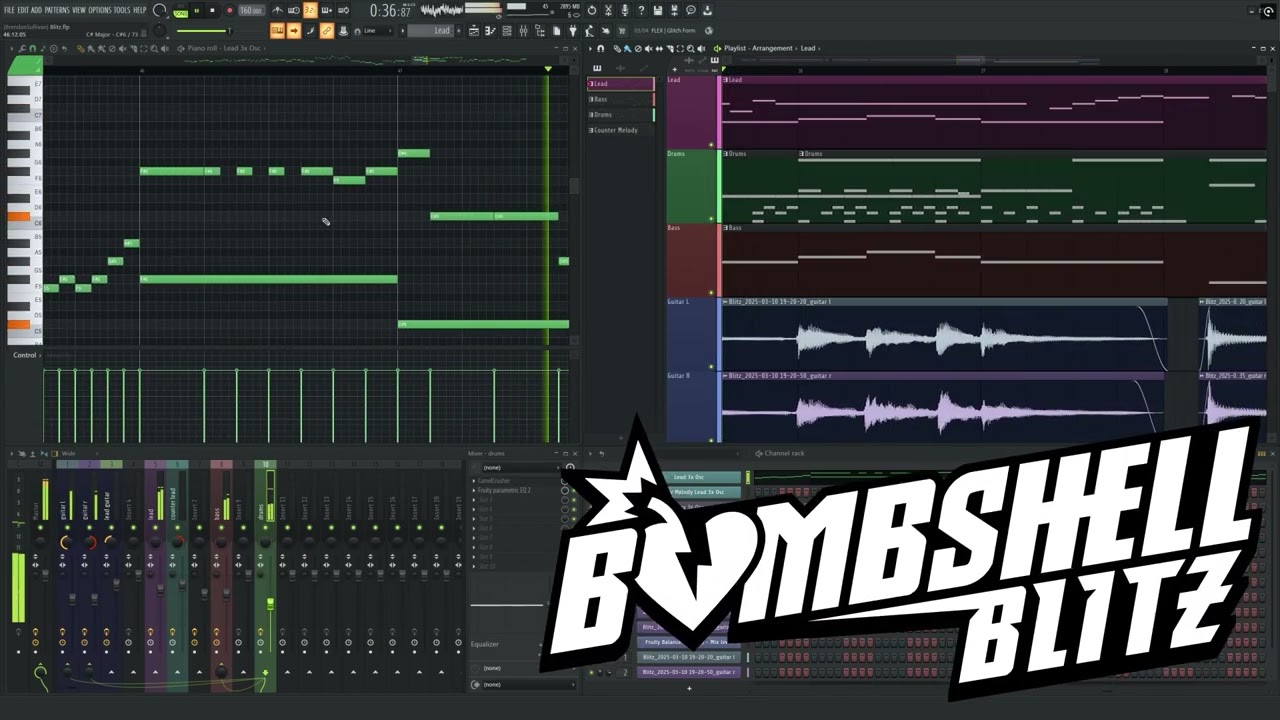The width and height of the screenshot is (1280, 720).
Task: Toggle loop recording icon in top toolbar
Action: [x=343, y=10]
